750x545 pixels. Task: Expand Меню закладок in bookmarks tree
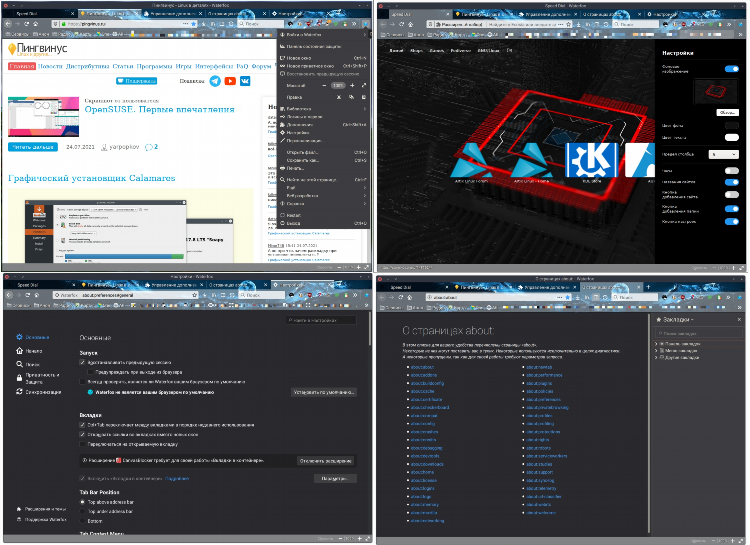pyautogui.click(x=656, y=350)
